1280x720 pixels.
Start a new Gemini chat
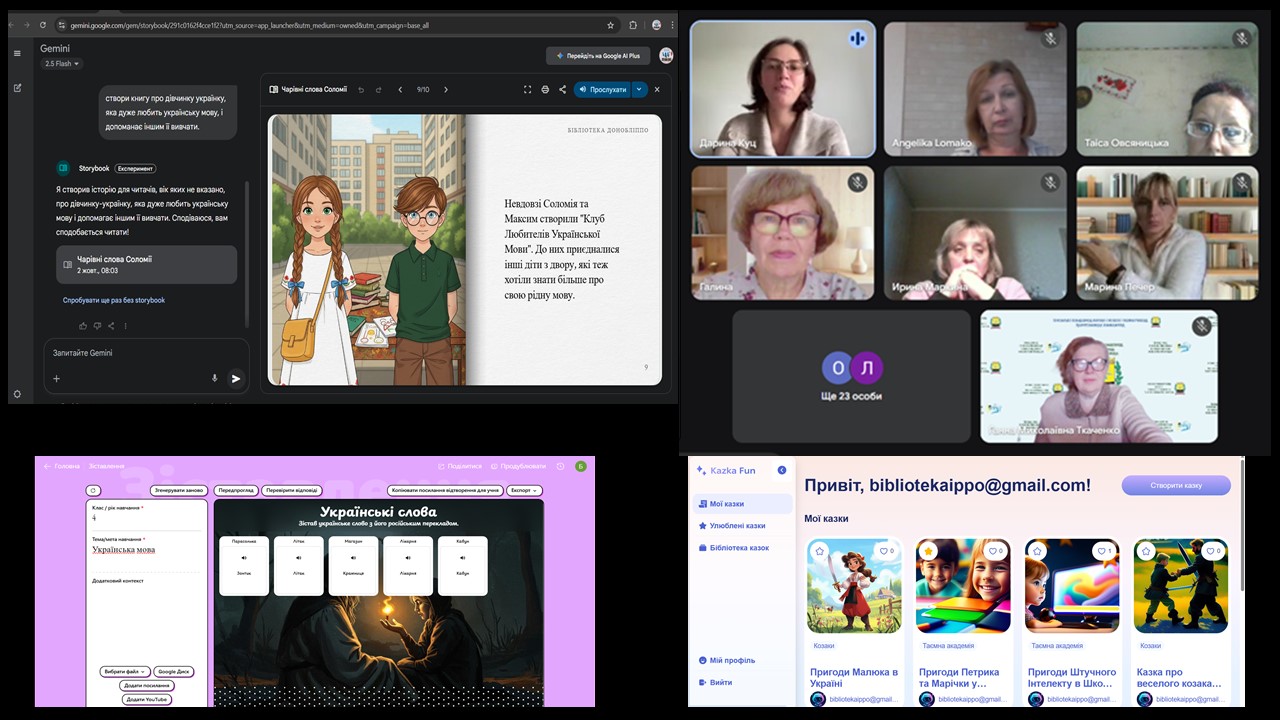(17, 88)
